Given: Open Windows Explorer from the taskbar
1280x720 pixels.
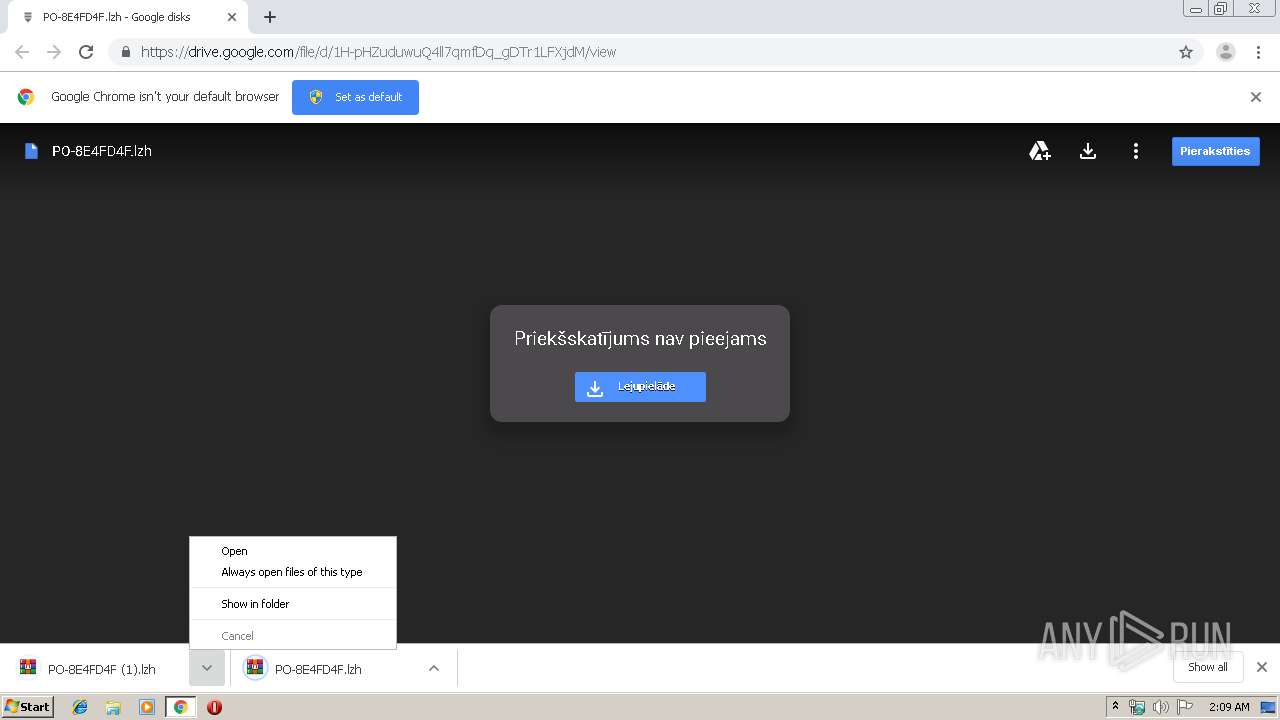Looking at the screenshot, I should tap(113, 707).
